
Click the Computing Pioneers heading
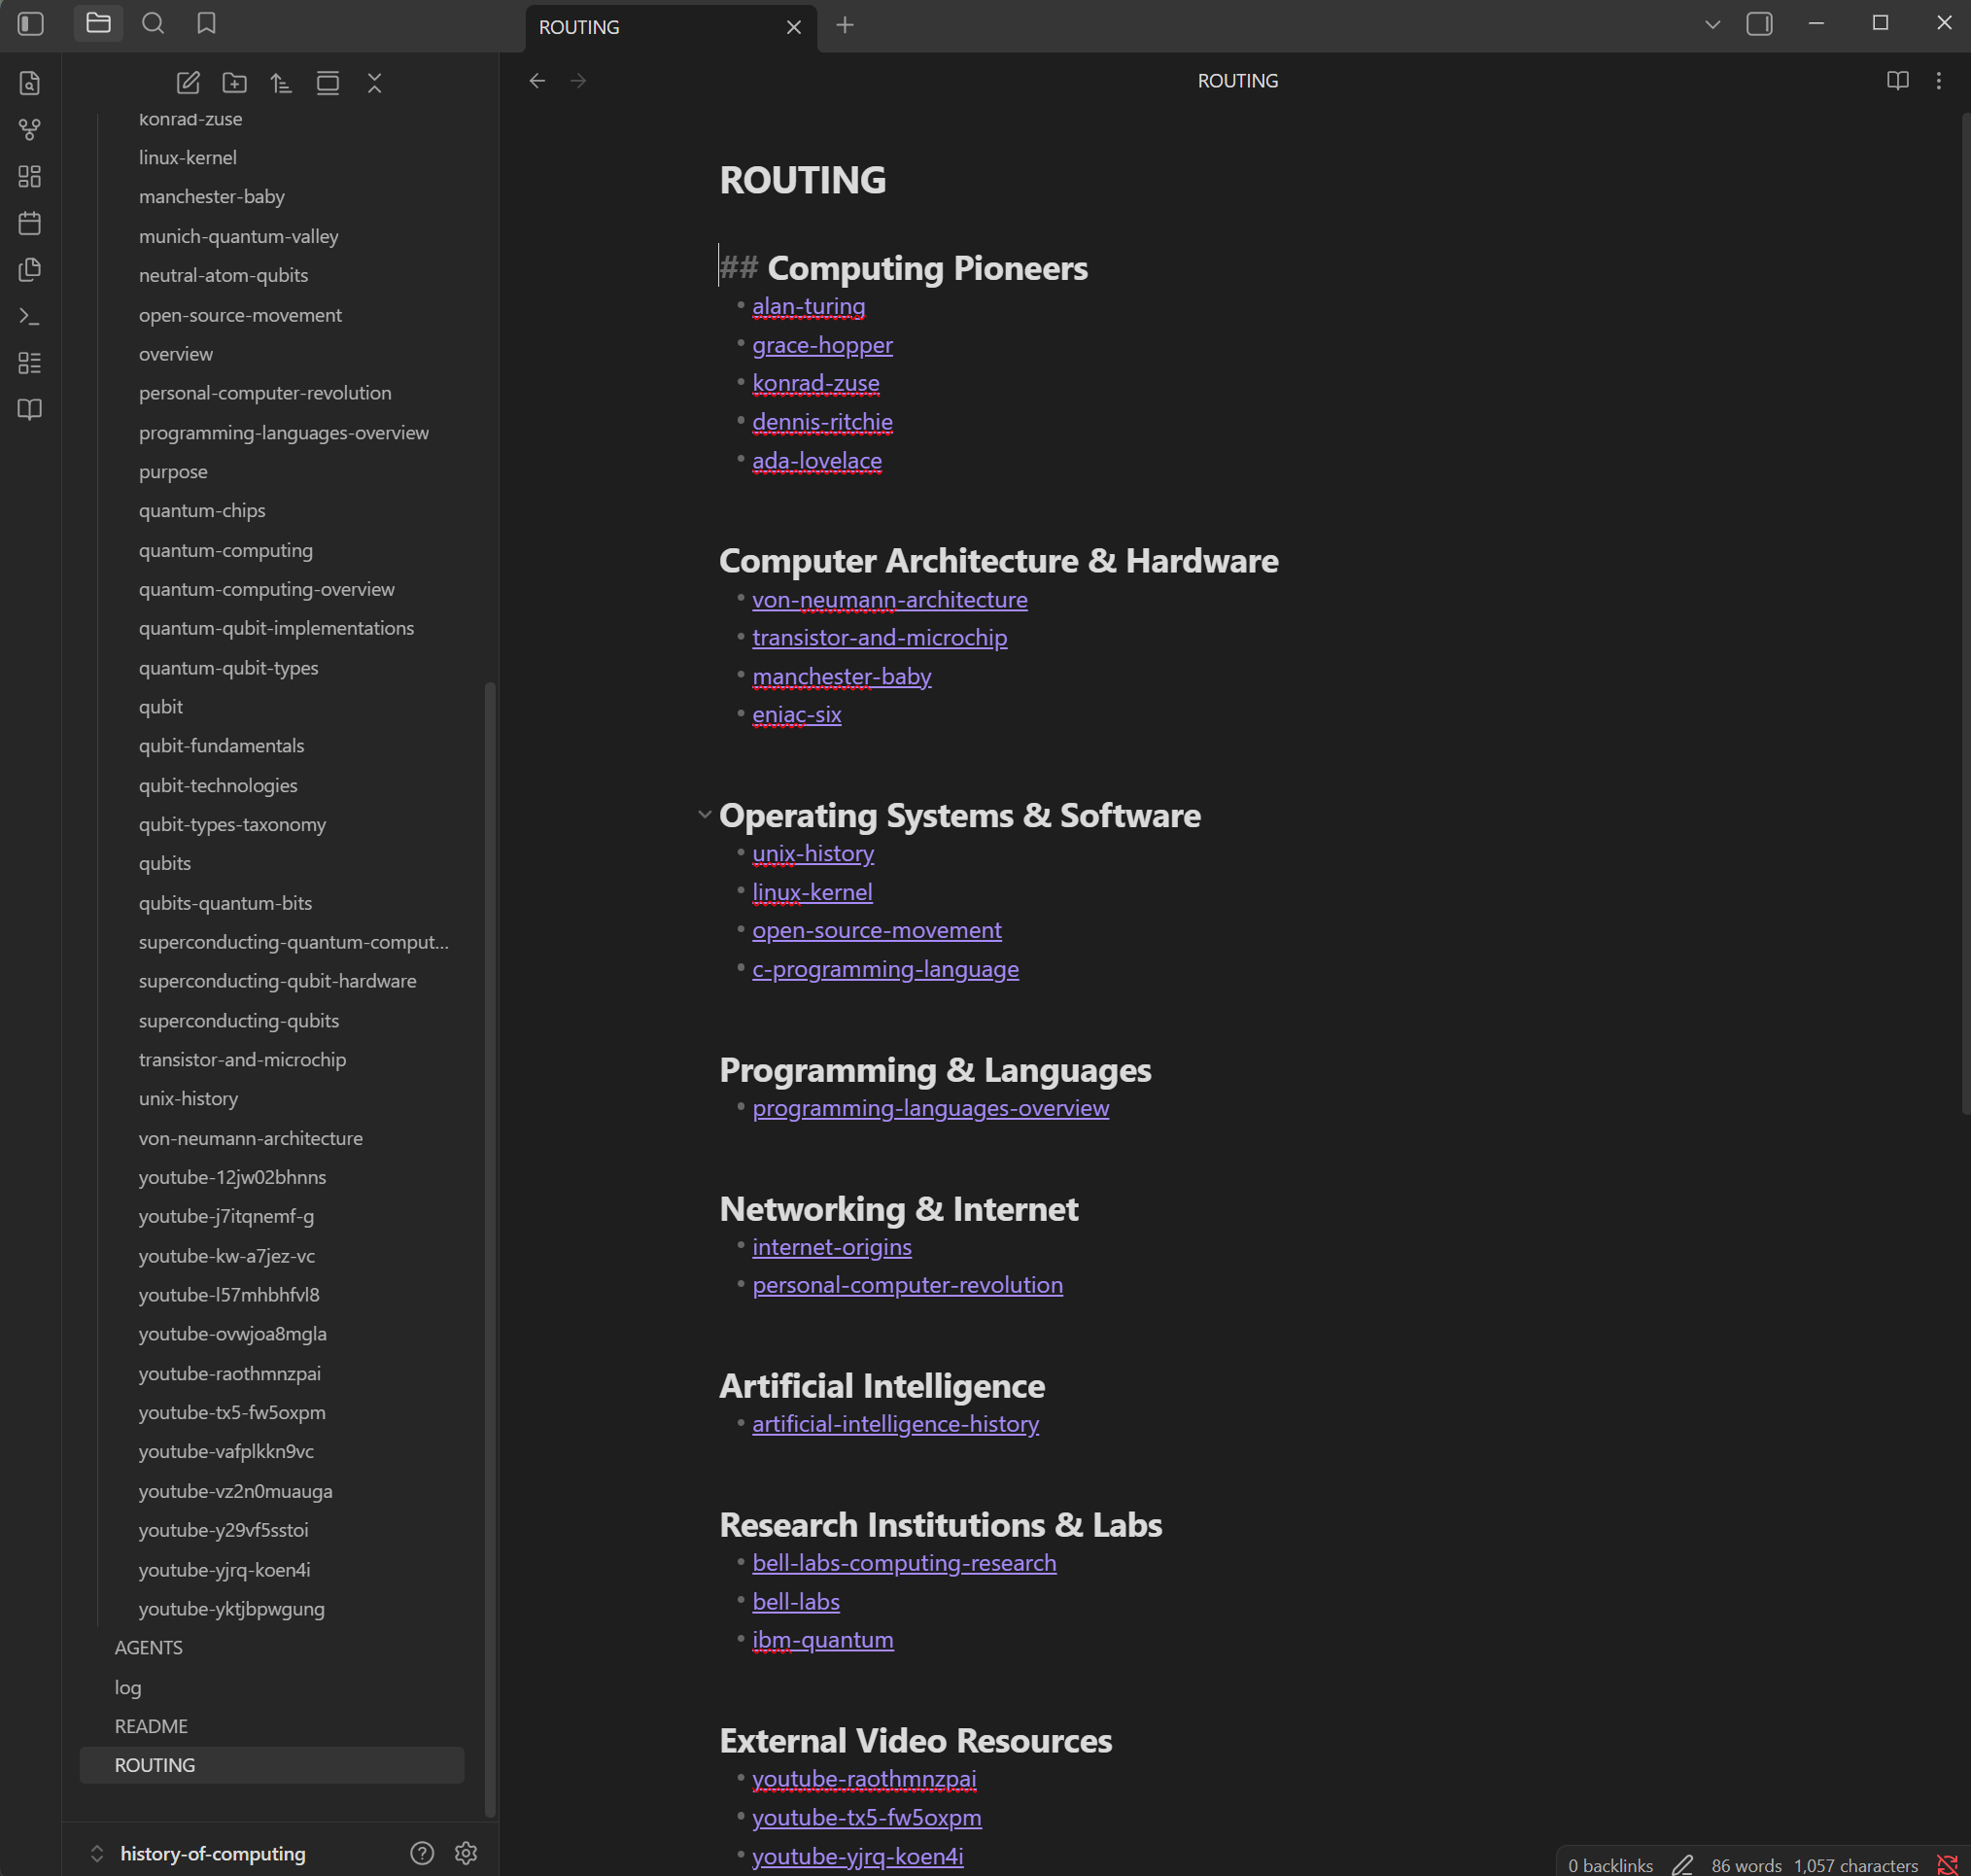point(927,268)
